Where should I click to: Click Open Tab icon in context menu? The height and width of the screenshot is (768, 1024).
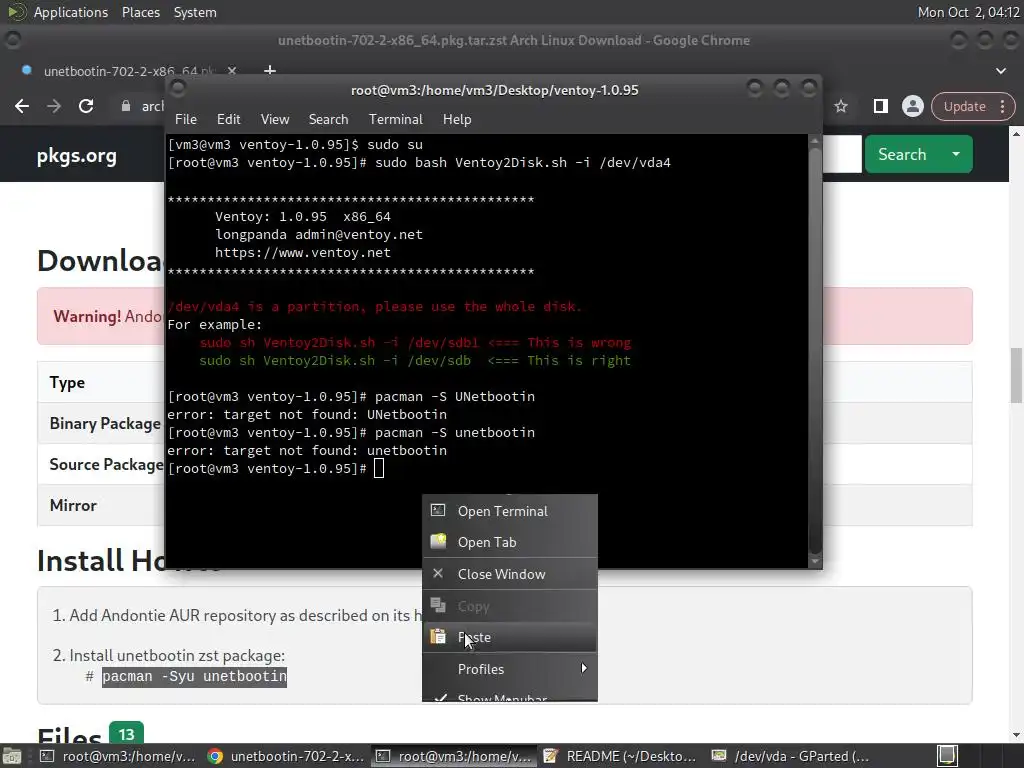[x=438, y=541]
